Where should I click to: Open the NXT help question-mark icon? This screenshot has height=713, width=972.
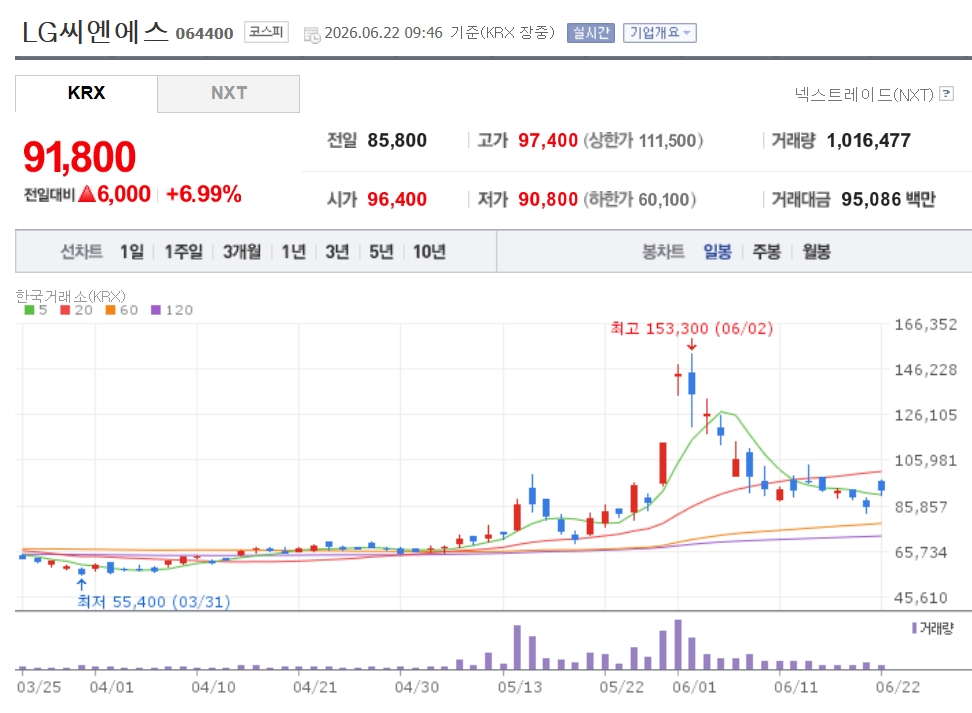tap(947, 94)
